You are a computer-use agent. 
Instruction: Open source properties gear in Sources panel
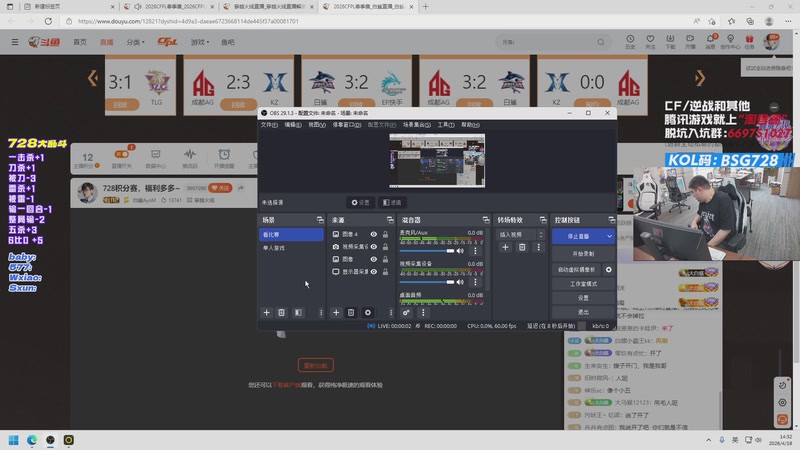[x=367, y=312]
